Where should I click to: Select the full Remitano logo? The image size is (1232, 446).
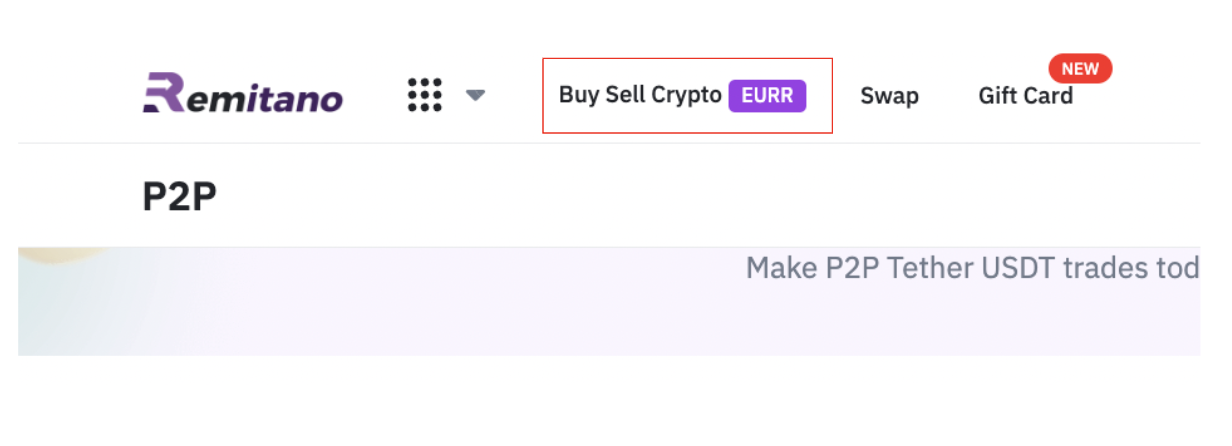(x=243, y=92)
